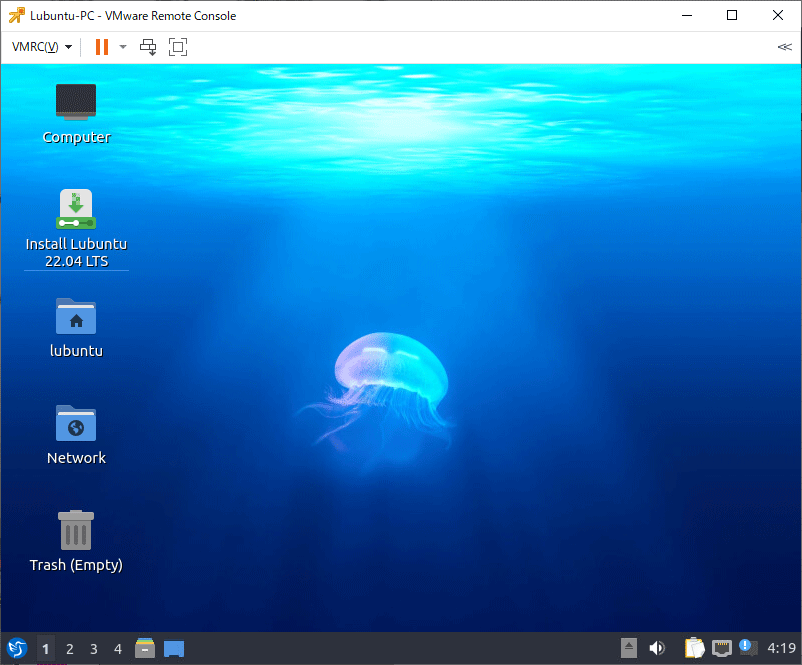802x665 pixels.
Task: Click the Send Ctrl+Alt+Del icon
Action: 148,47
